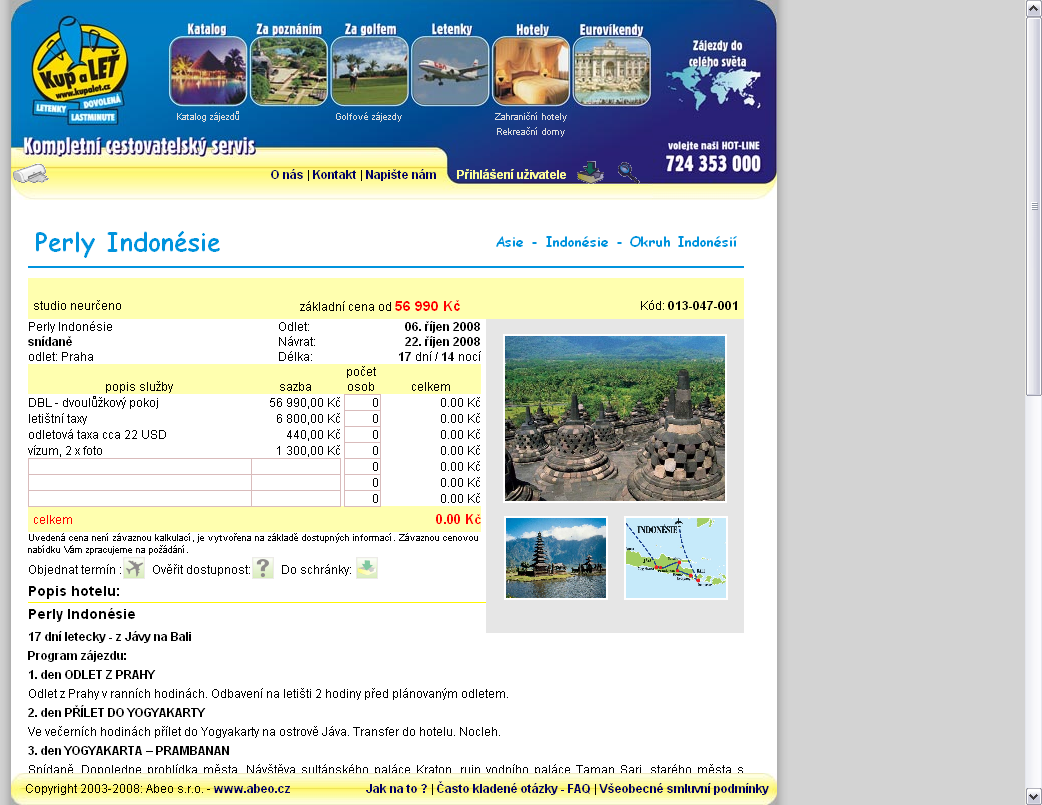Screen dimensions: 1042x805
Task: Open the Napište nám link
Action: 400,175
